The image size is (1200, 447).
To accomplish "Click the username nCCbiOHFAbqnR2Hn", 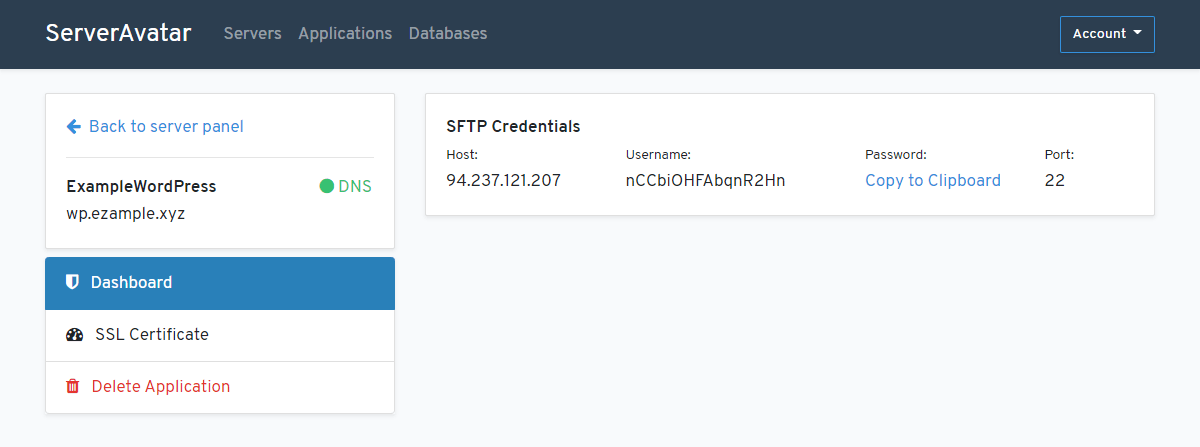I will click(705, 180).
